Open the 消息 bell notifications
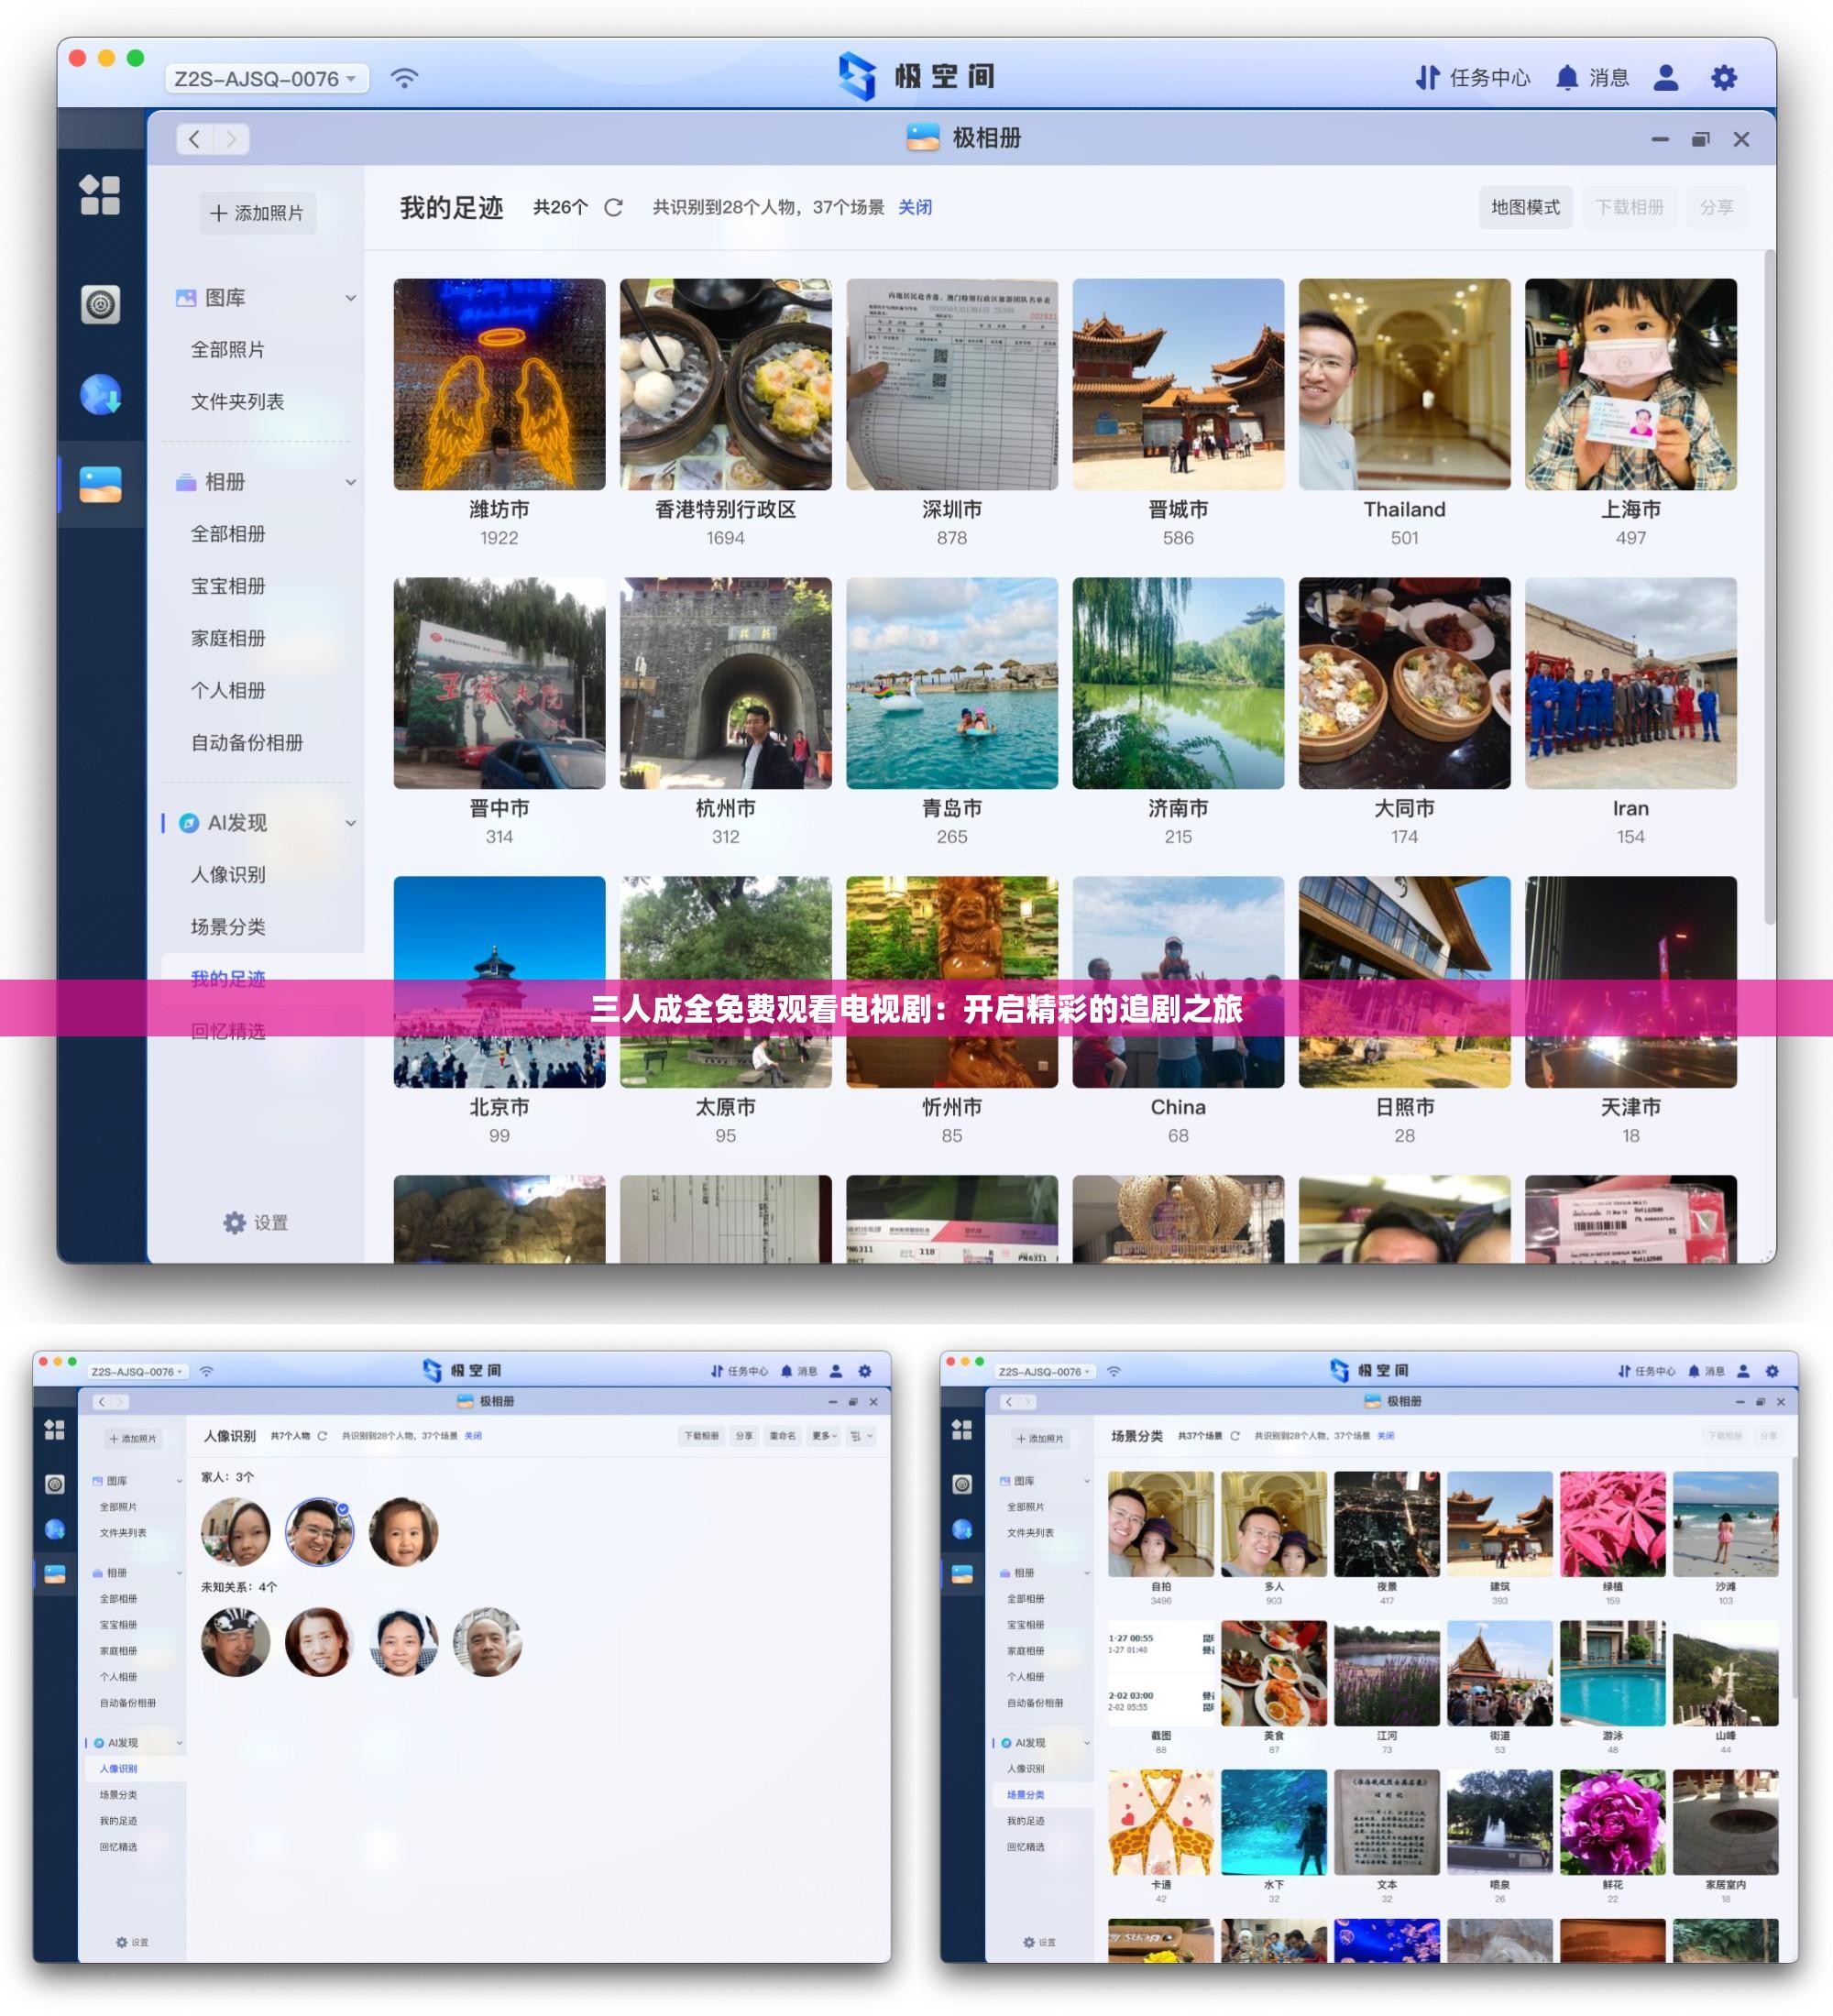Viewport: 1833px width, 2016px height. 1567,78
